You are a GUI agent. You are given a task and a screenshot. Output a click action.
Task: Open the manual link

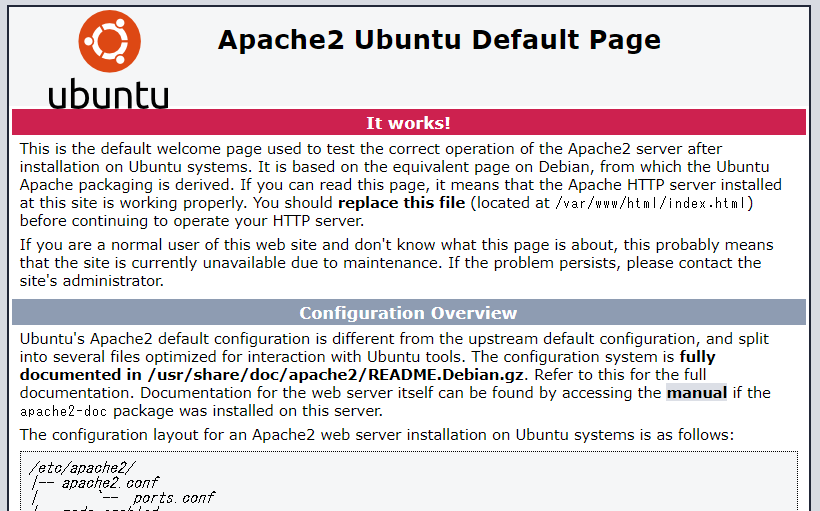coord(697,393)
